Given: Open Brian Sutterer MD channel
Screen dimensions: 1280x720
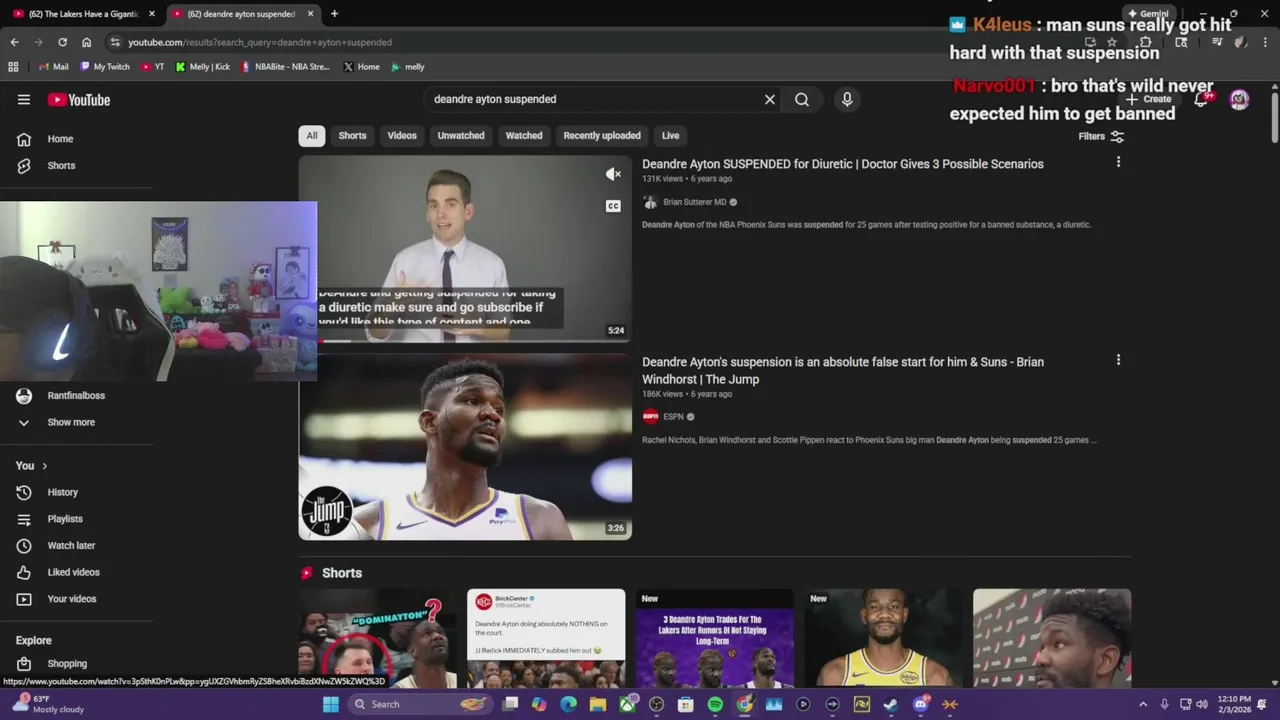Looking at the screenshot, I should (695, 202).
